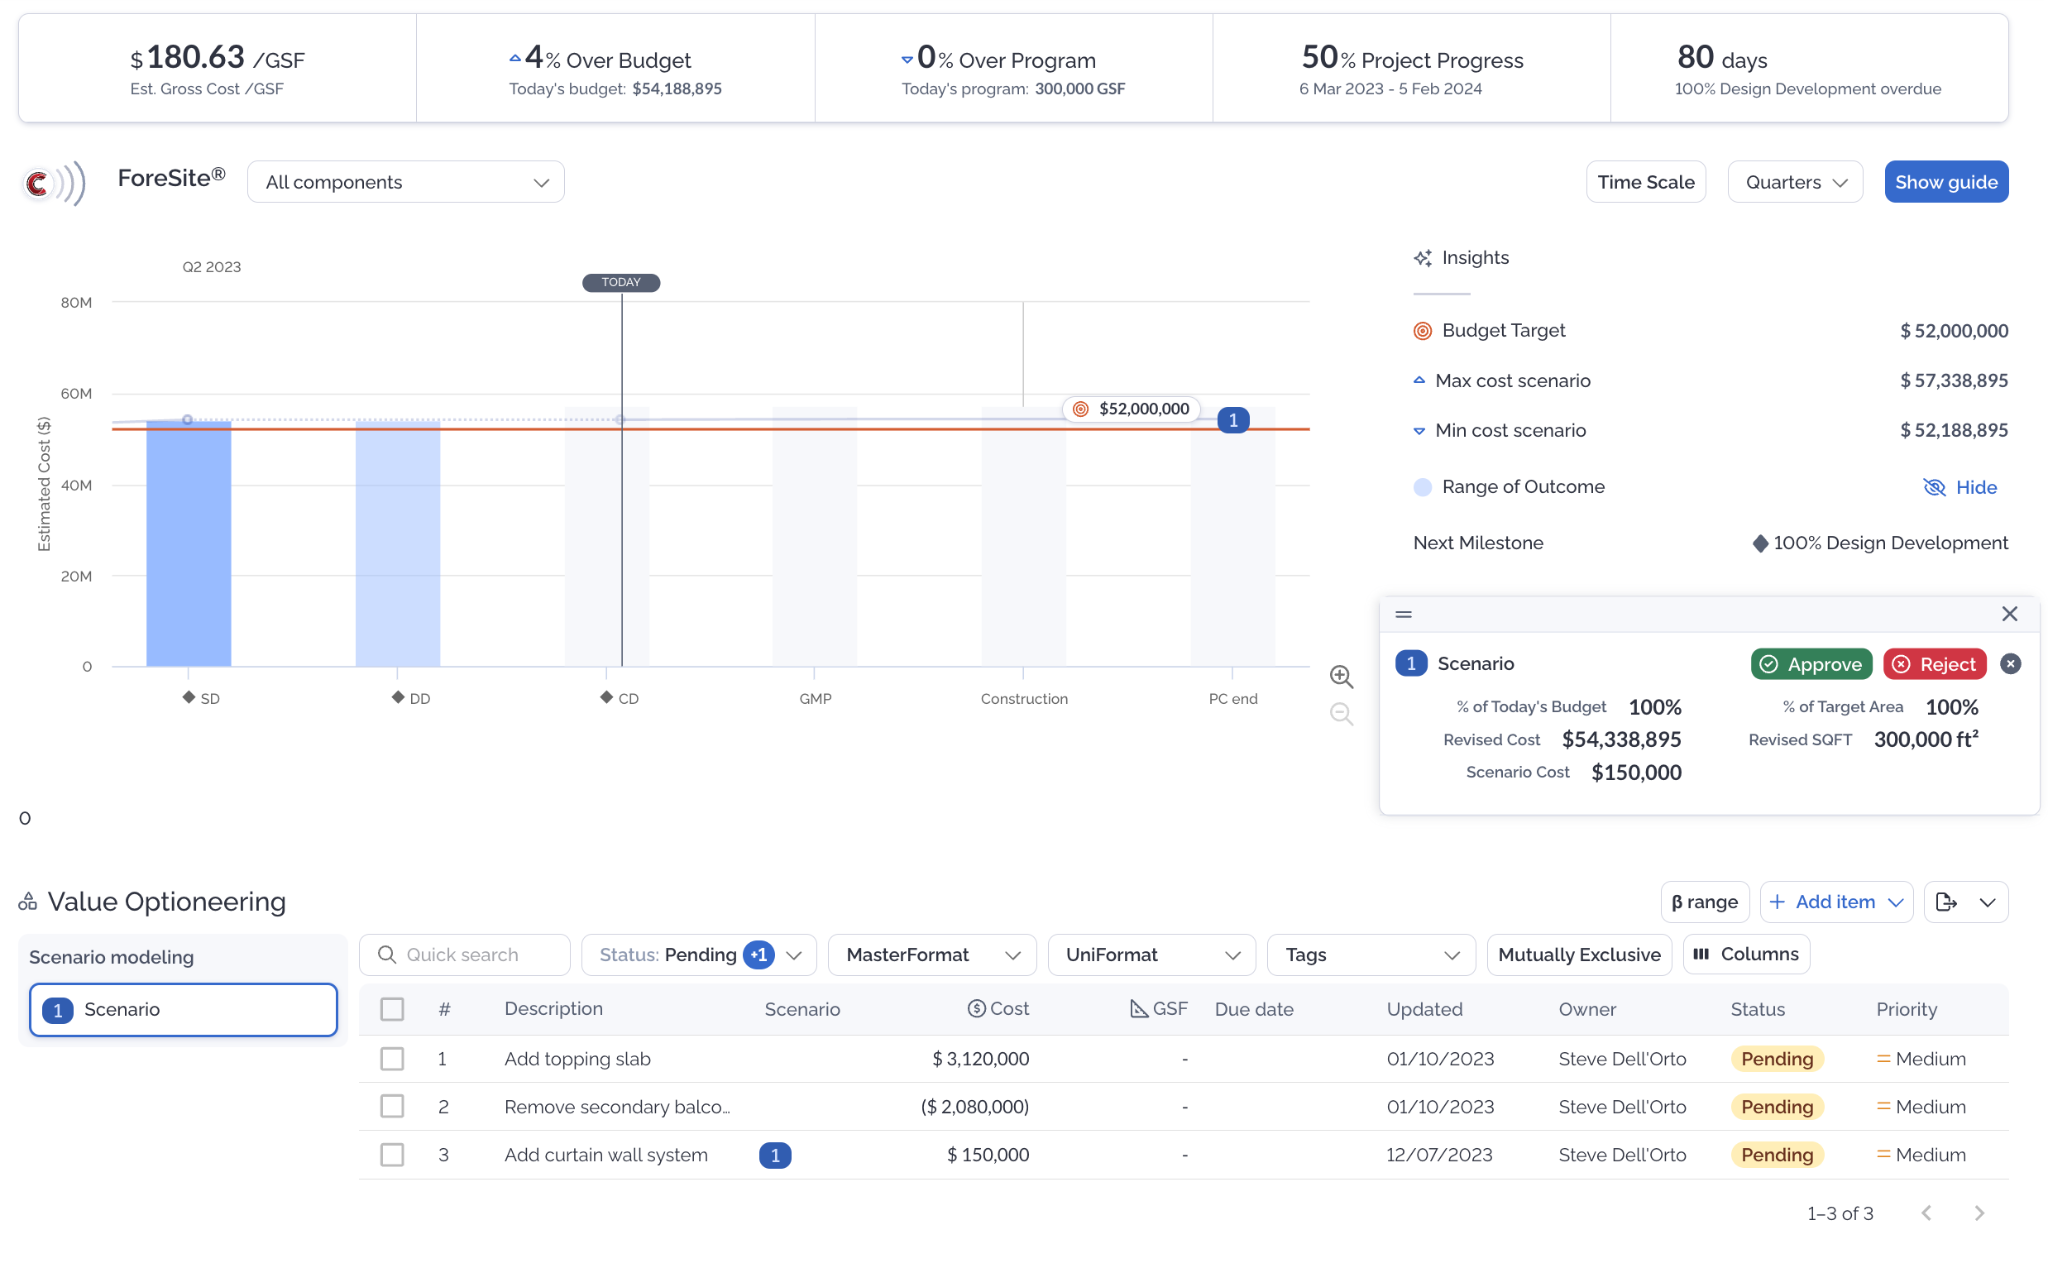Check the box for Remove secondary balcony row
This screenshot has width=2048, height=1270.
point(392,1107)
